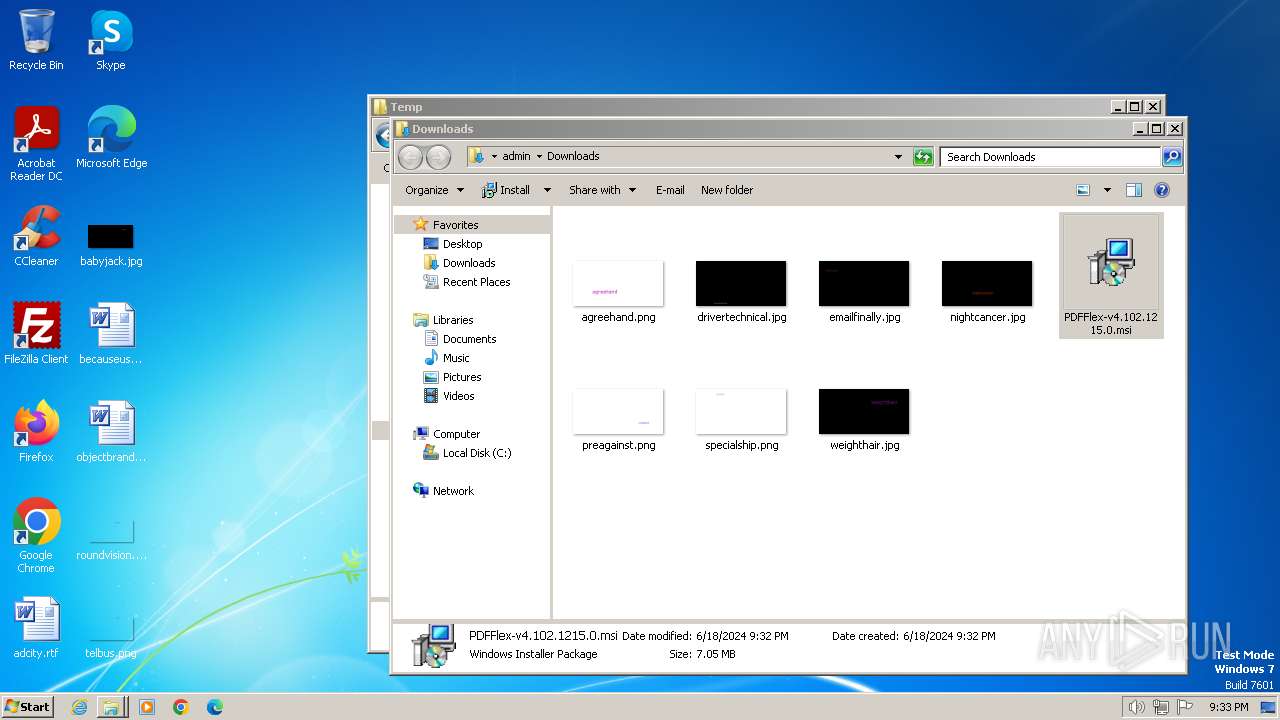Open the Organize menu
This screenshot has width=1280, height=720.
[434, 190]
